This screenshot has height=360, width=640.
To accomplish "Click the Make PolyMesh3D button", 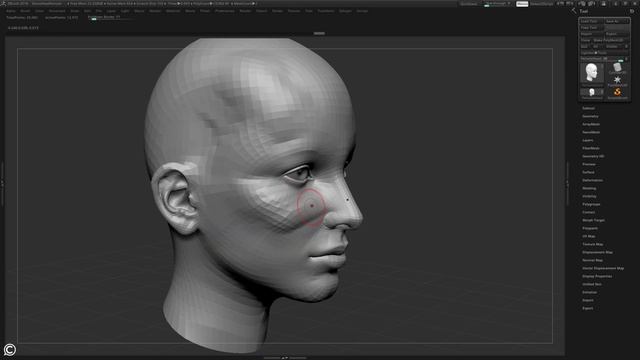I will coord(610,40).
